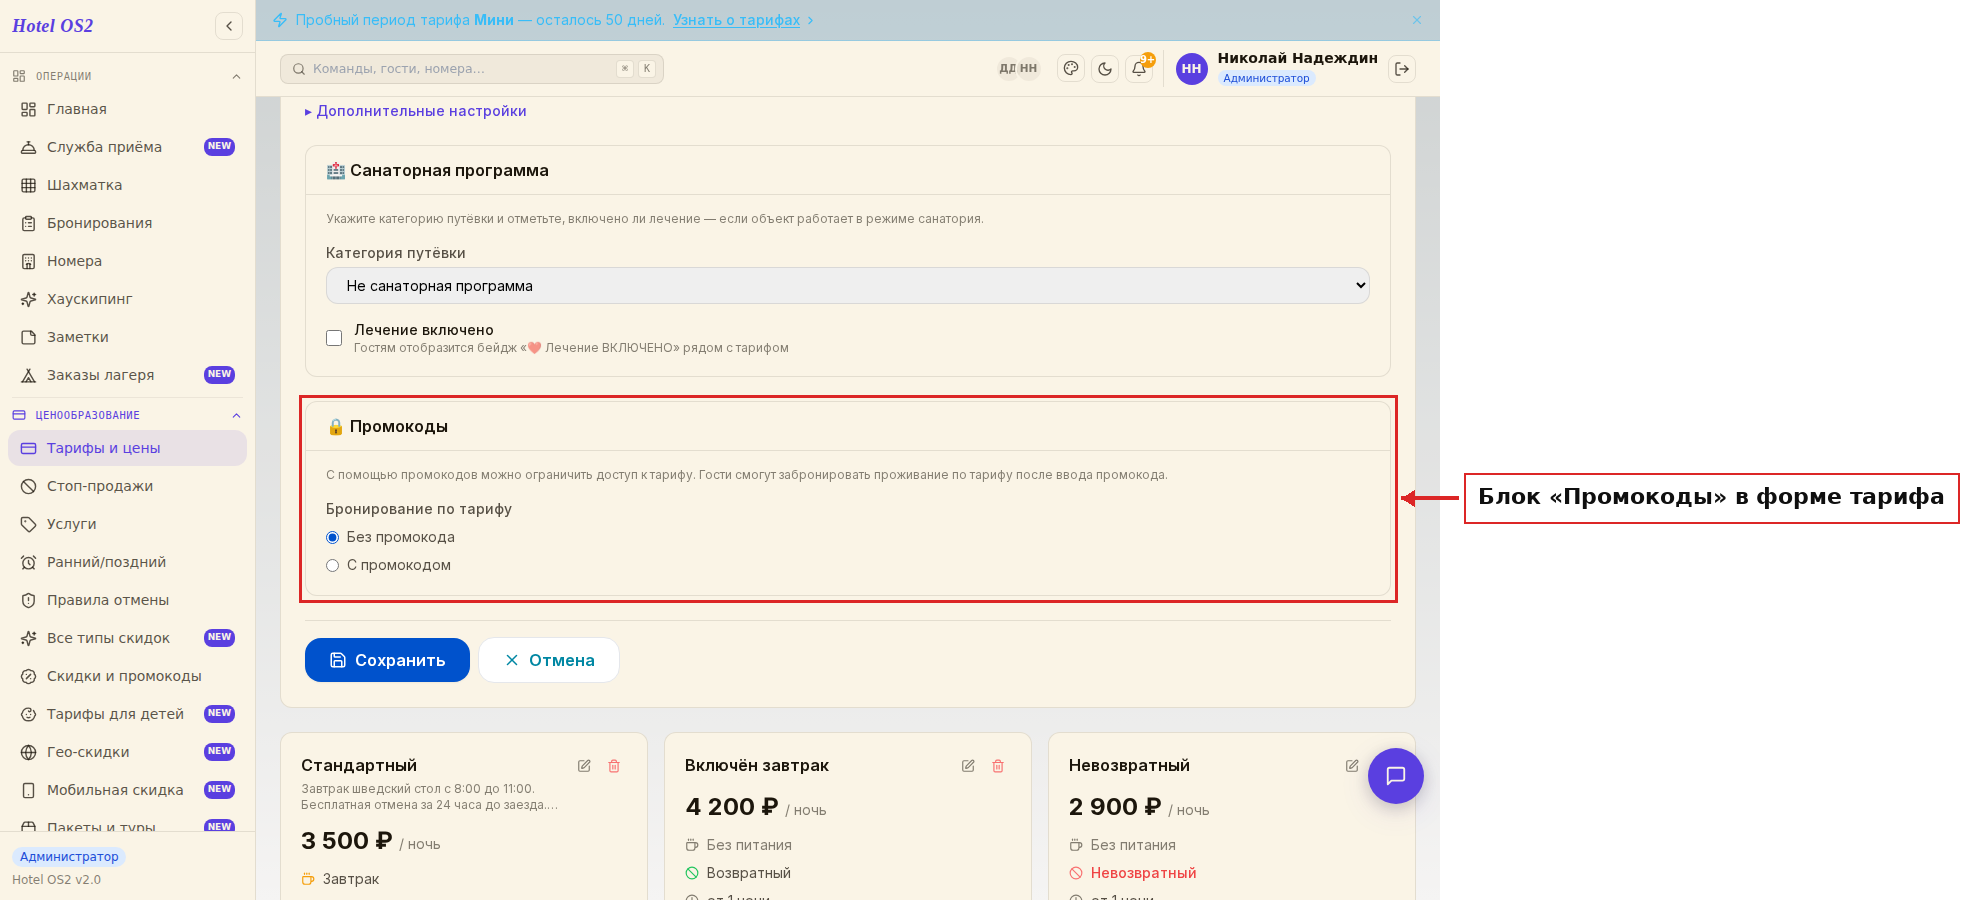Open the floating chat bubble

[1396, 776]
